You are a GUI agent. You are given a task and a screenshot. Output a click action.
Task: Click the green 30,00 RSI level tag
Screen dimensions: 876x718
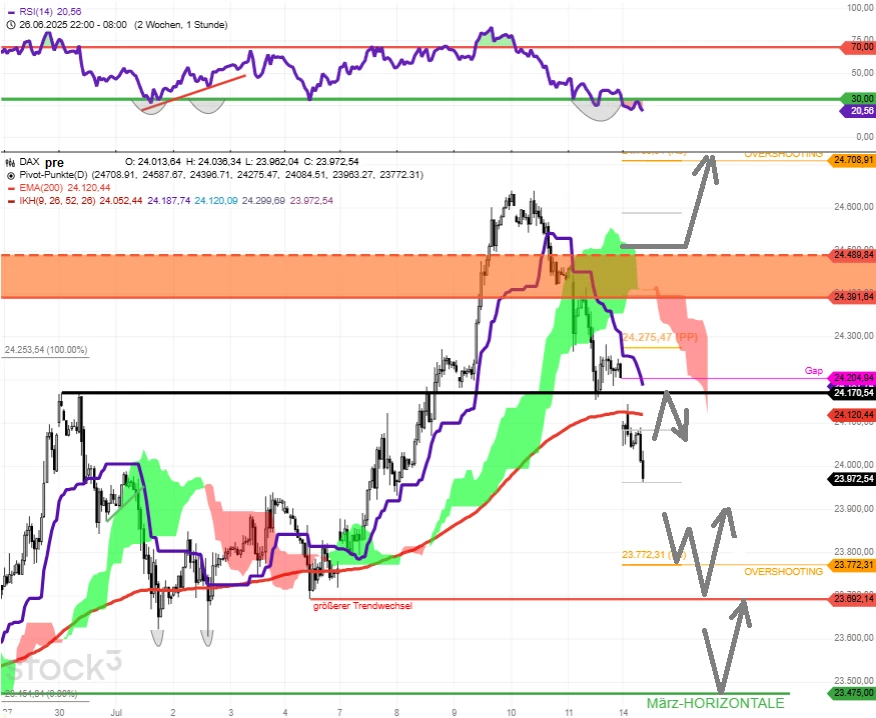coord(860,98)
